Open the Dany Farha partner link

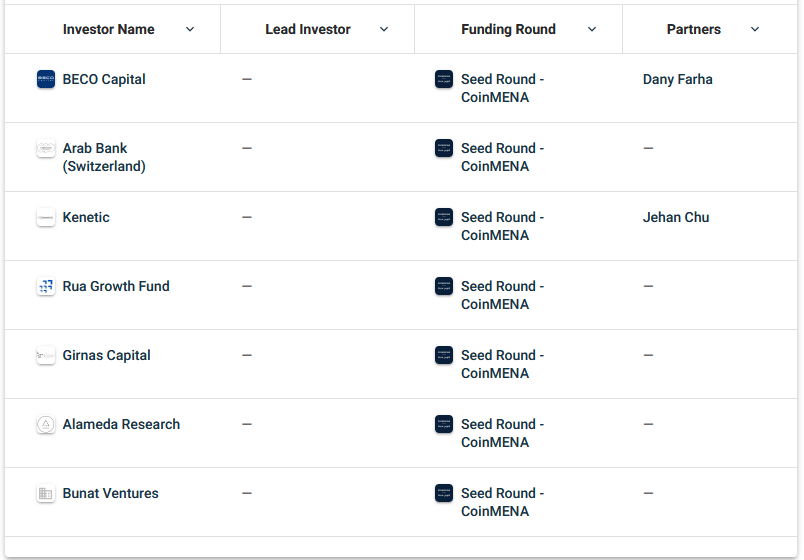677,79
